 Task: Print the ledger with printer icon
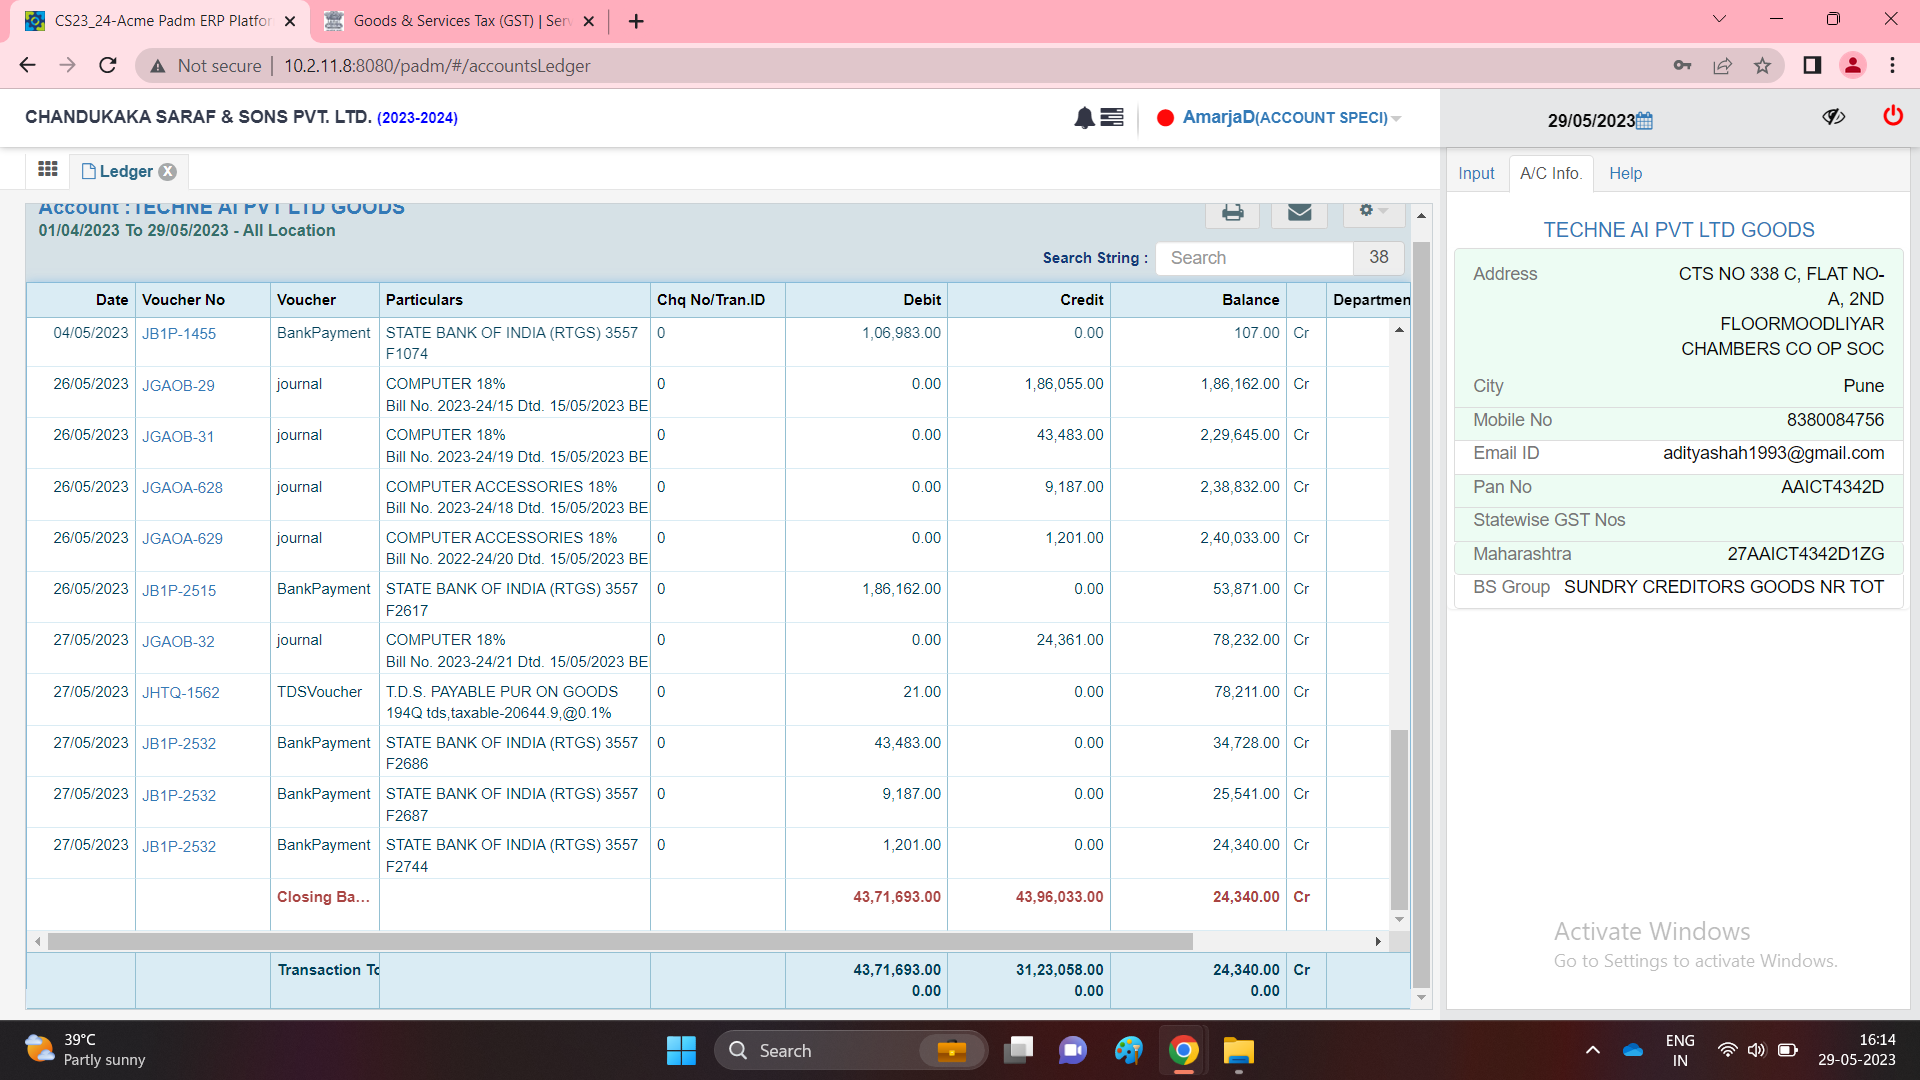[1233, 212]
